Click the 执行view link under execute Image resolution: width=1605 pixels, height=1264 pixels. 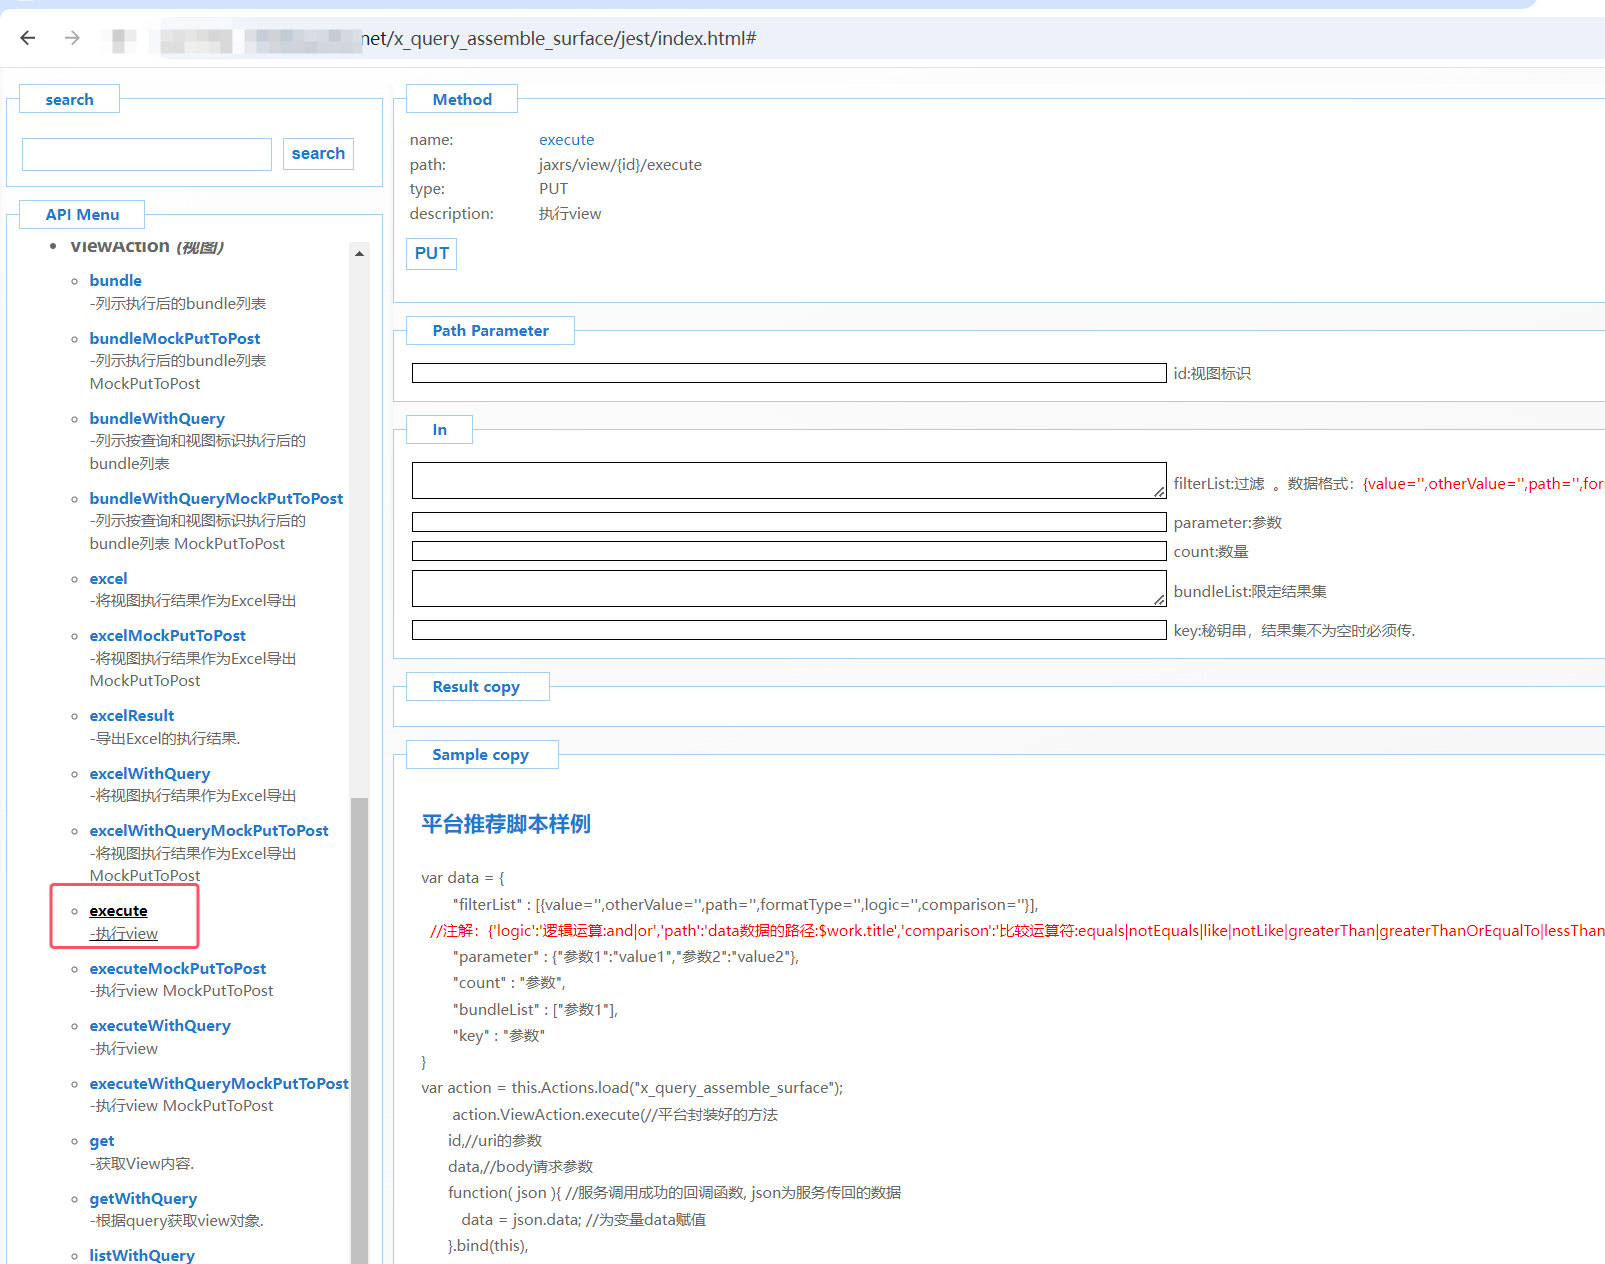(124, 934)
